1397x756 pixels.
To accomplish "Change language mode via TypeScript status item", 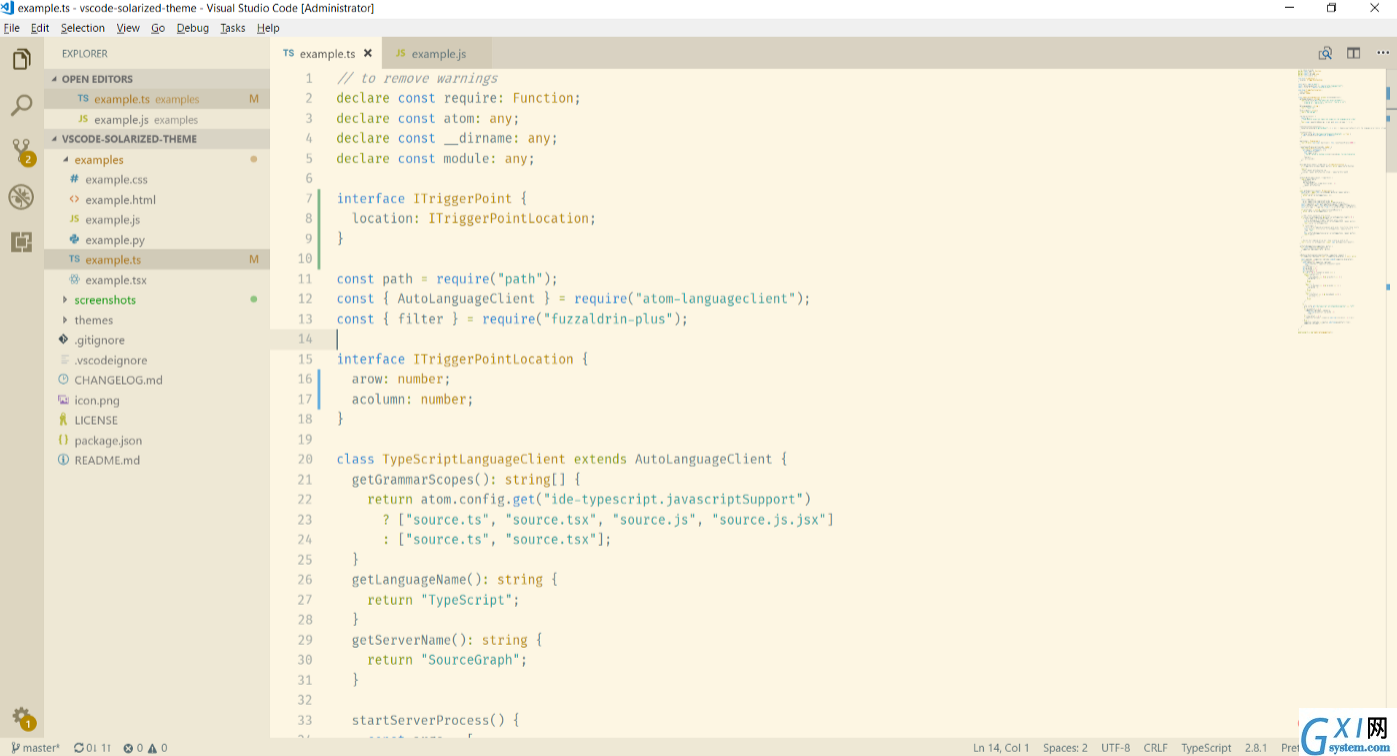I will pos(1206,747).
